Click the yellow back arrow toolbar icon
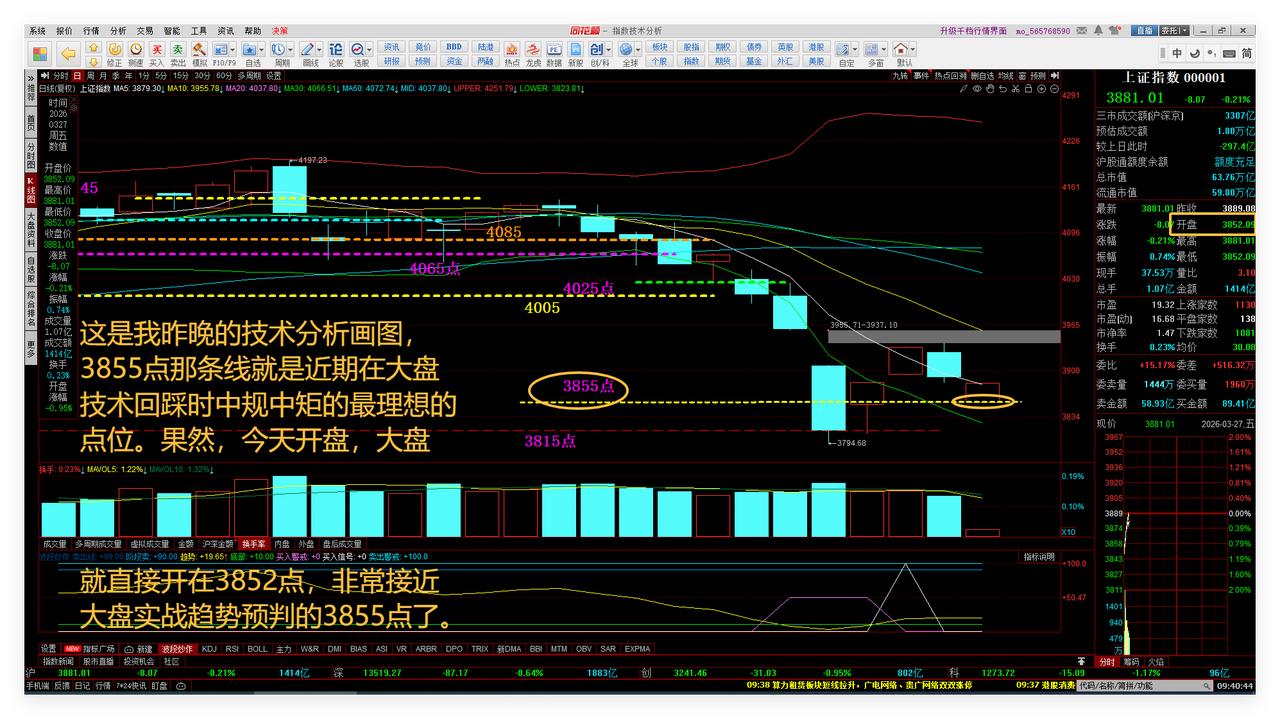1280x719 pixels. (67, 53)
